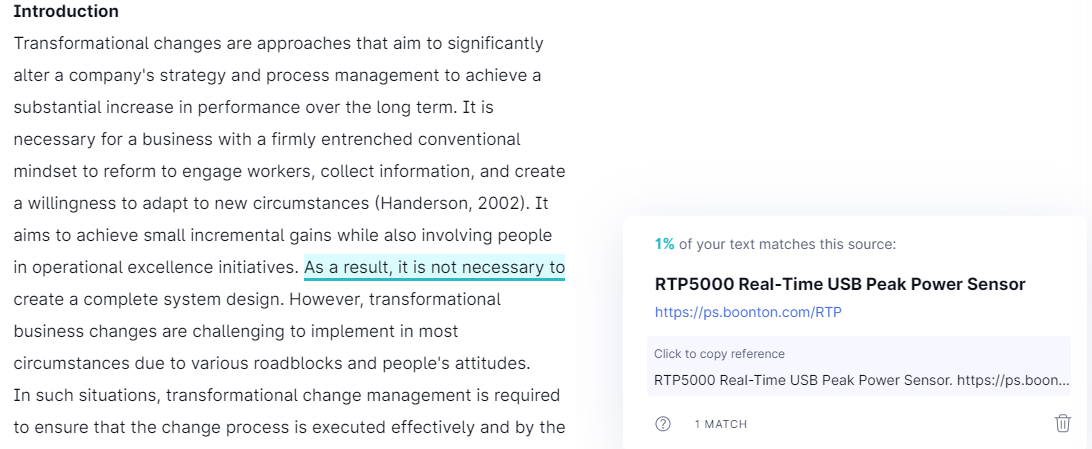Viewport: 1092px width, 449px height.
Task: Delete this source with the trash icon
Action: coord(1063,423)
